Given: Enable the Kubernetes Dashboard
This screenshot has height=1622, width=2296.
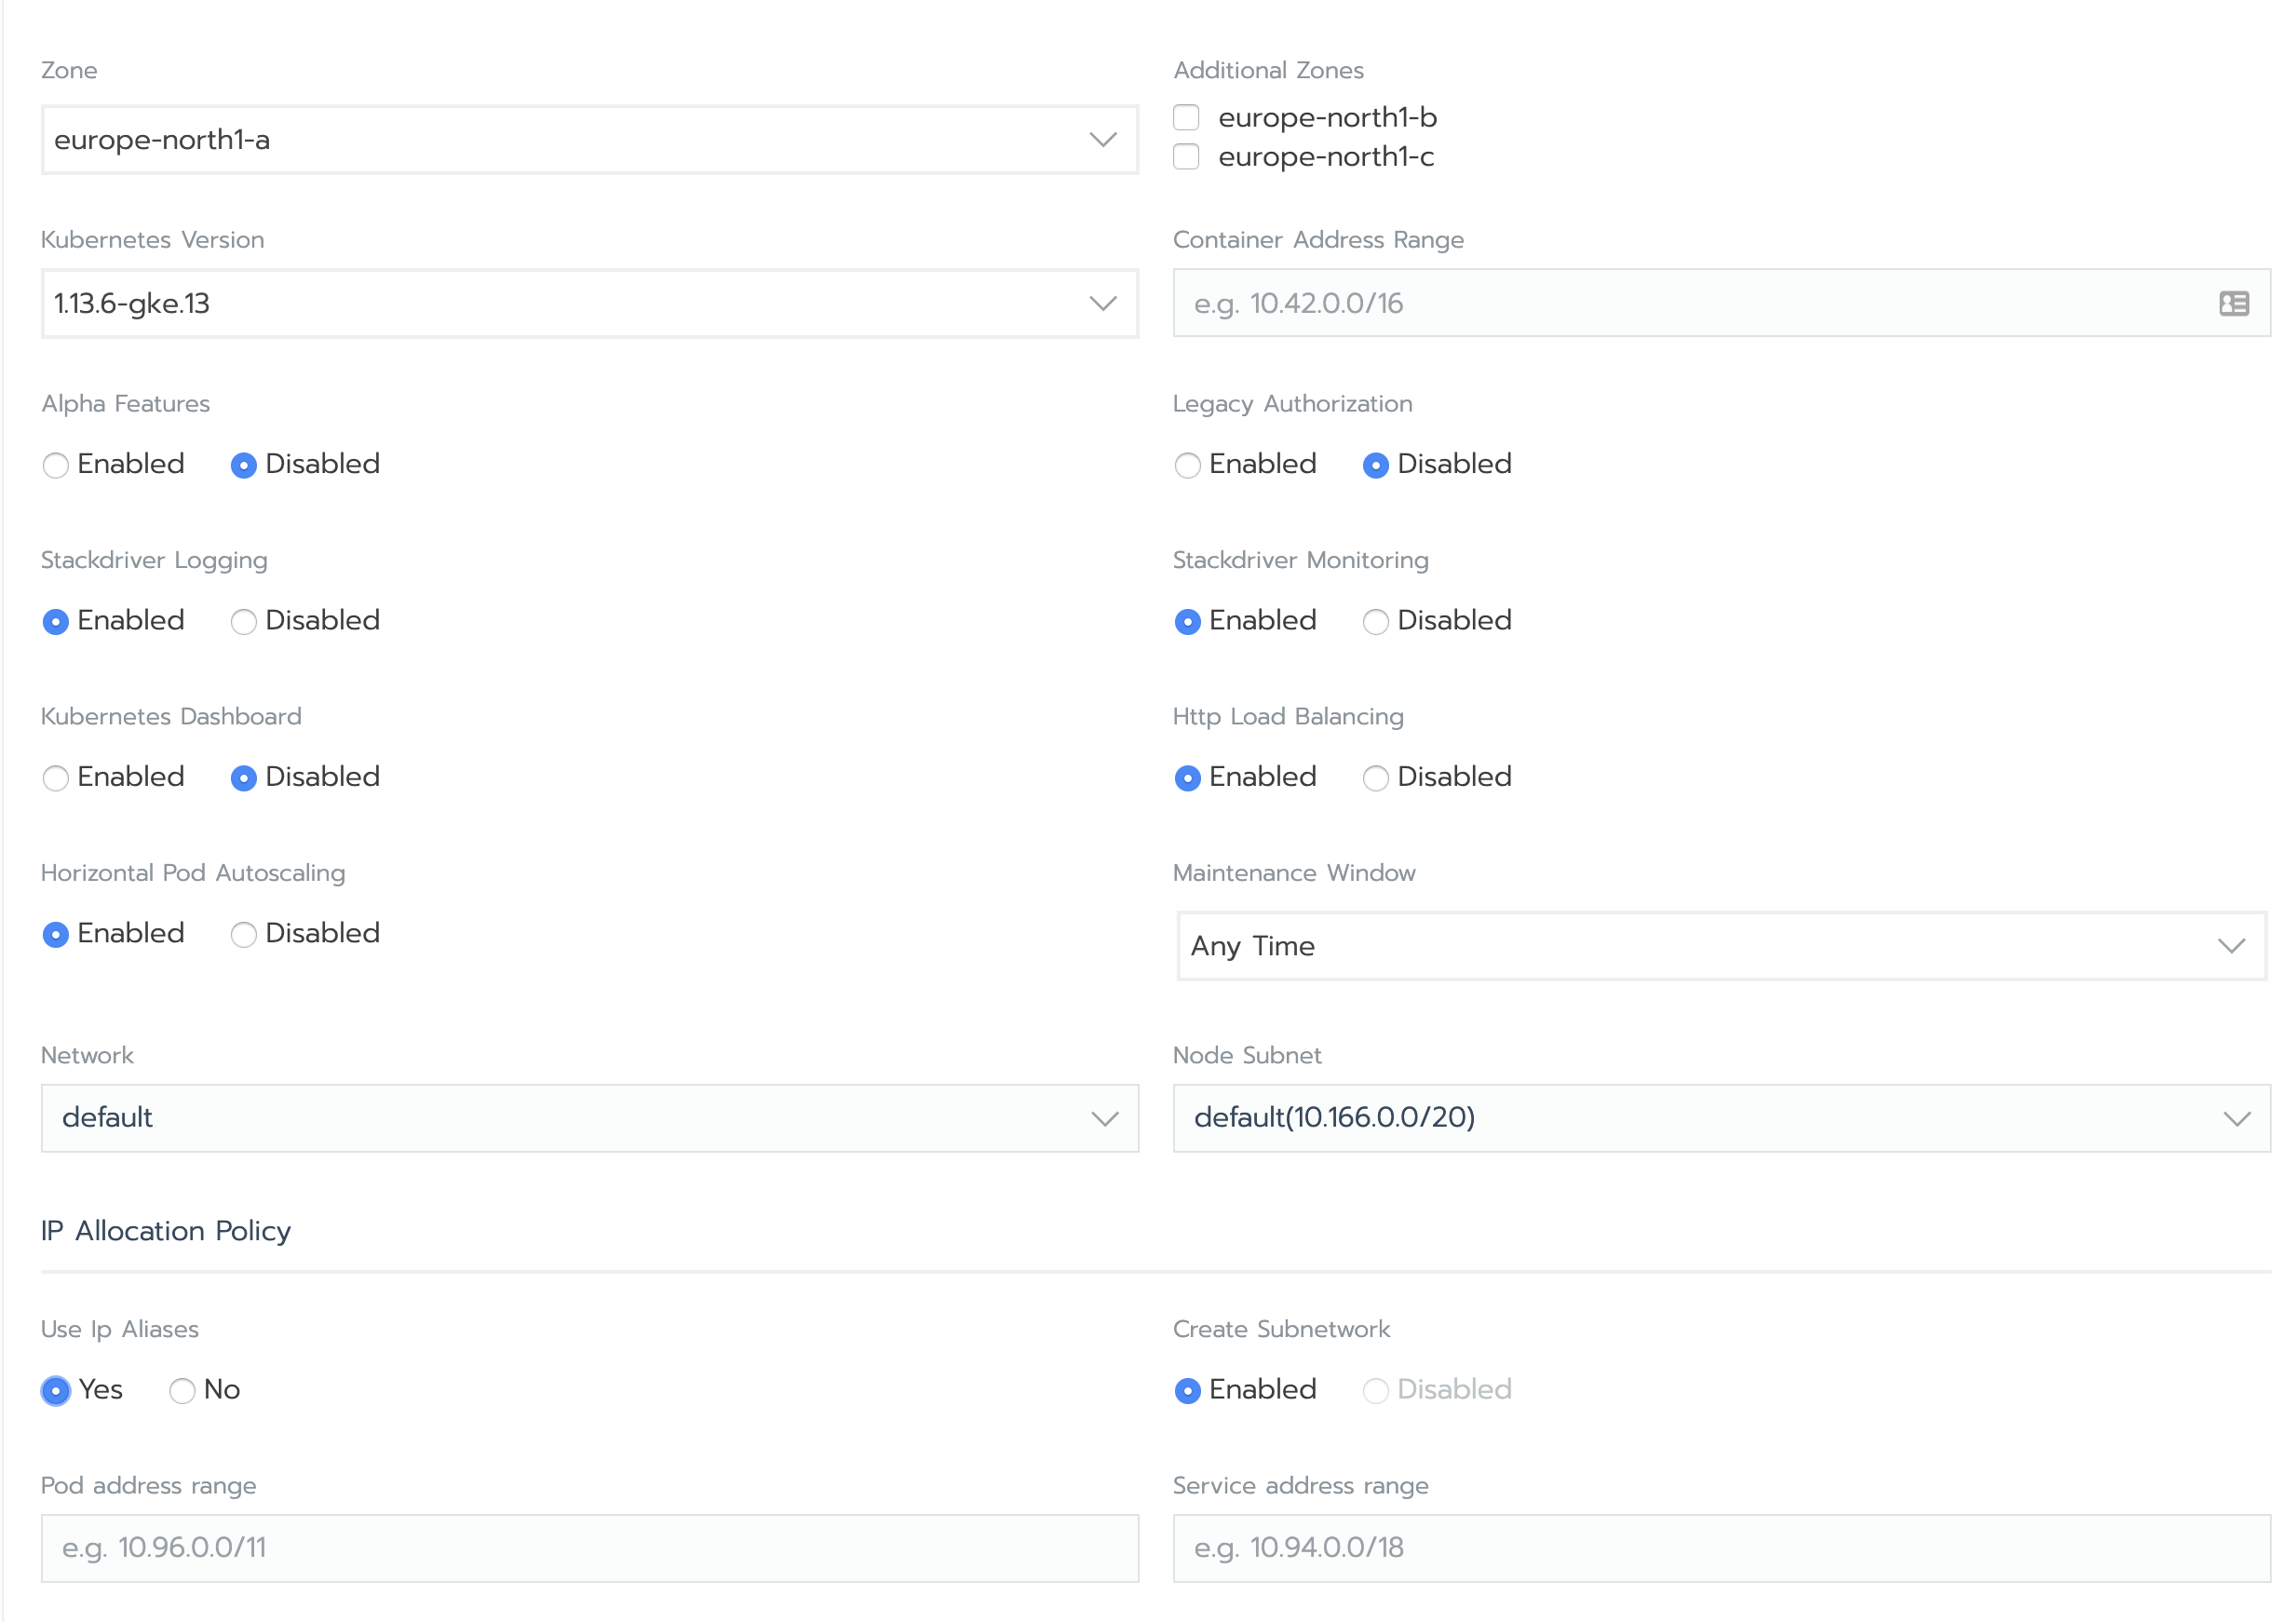Looking at the screenshot, I should tap(56, 778).
